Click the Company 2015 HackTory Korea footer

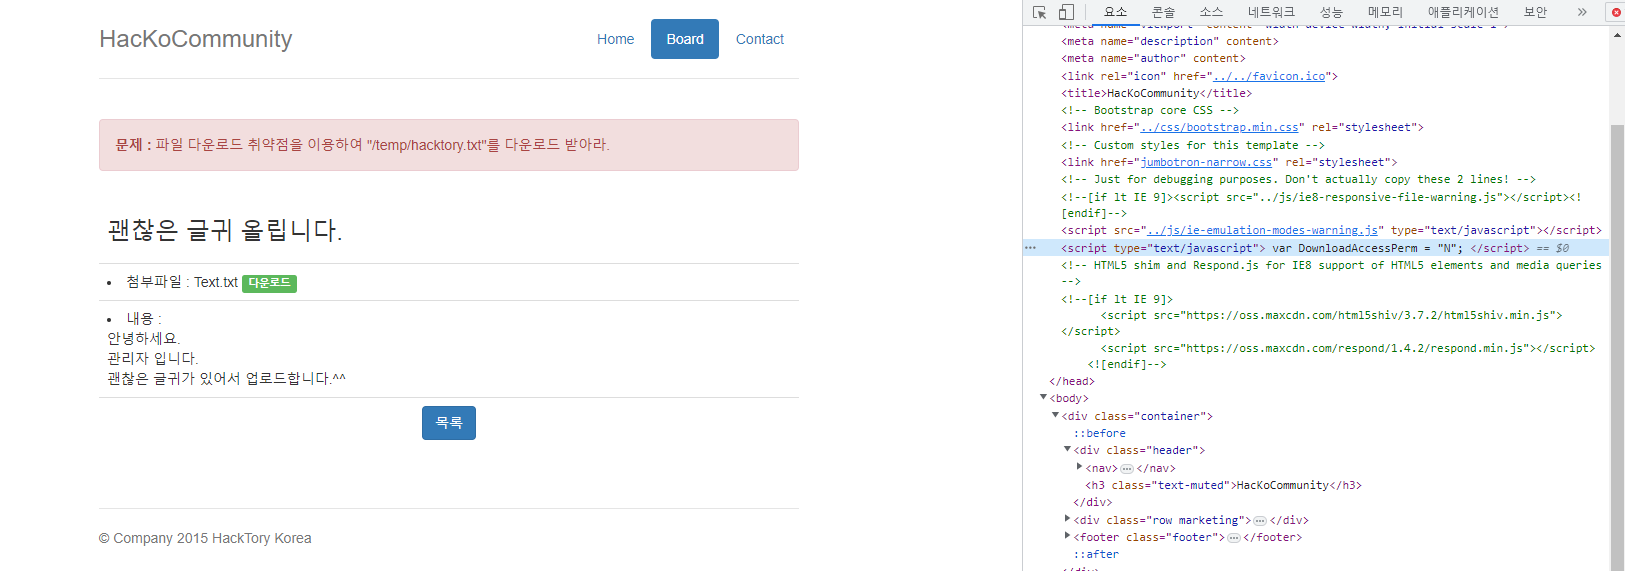205,538
